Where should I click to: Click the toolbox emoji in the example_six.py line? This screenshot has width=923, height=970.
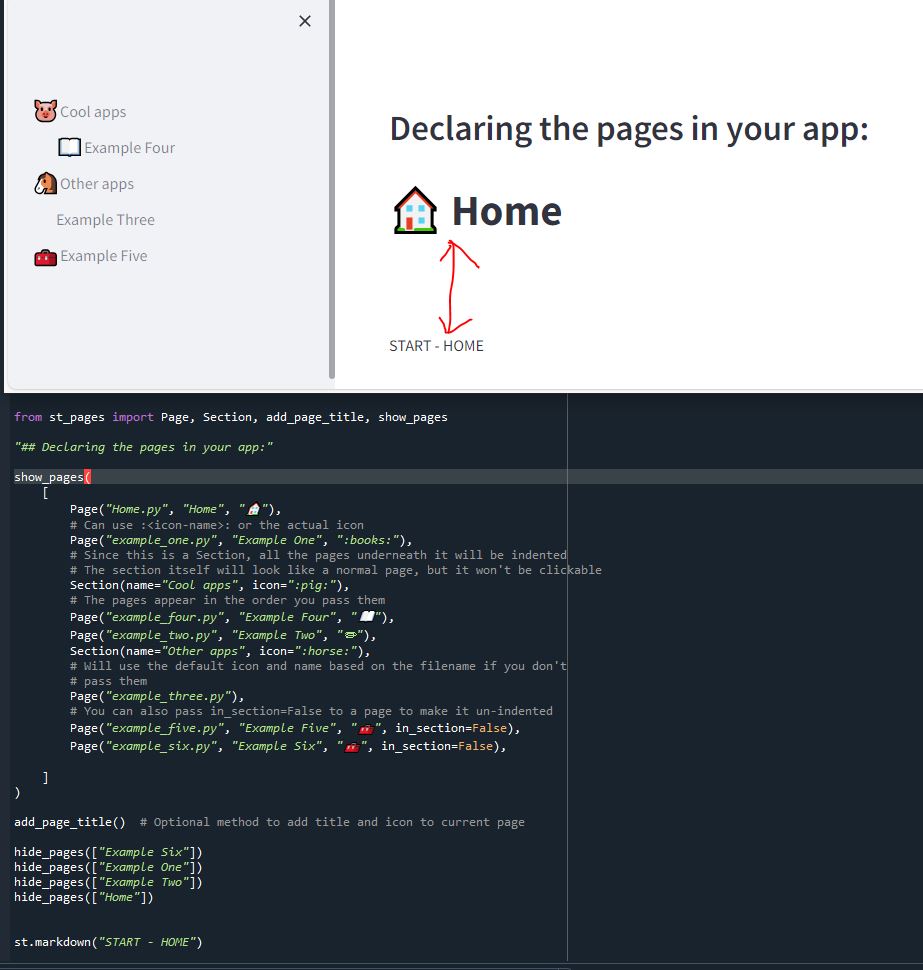(x=354, y=745)
